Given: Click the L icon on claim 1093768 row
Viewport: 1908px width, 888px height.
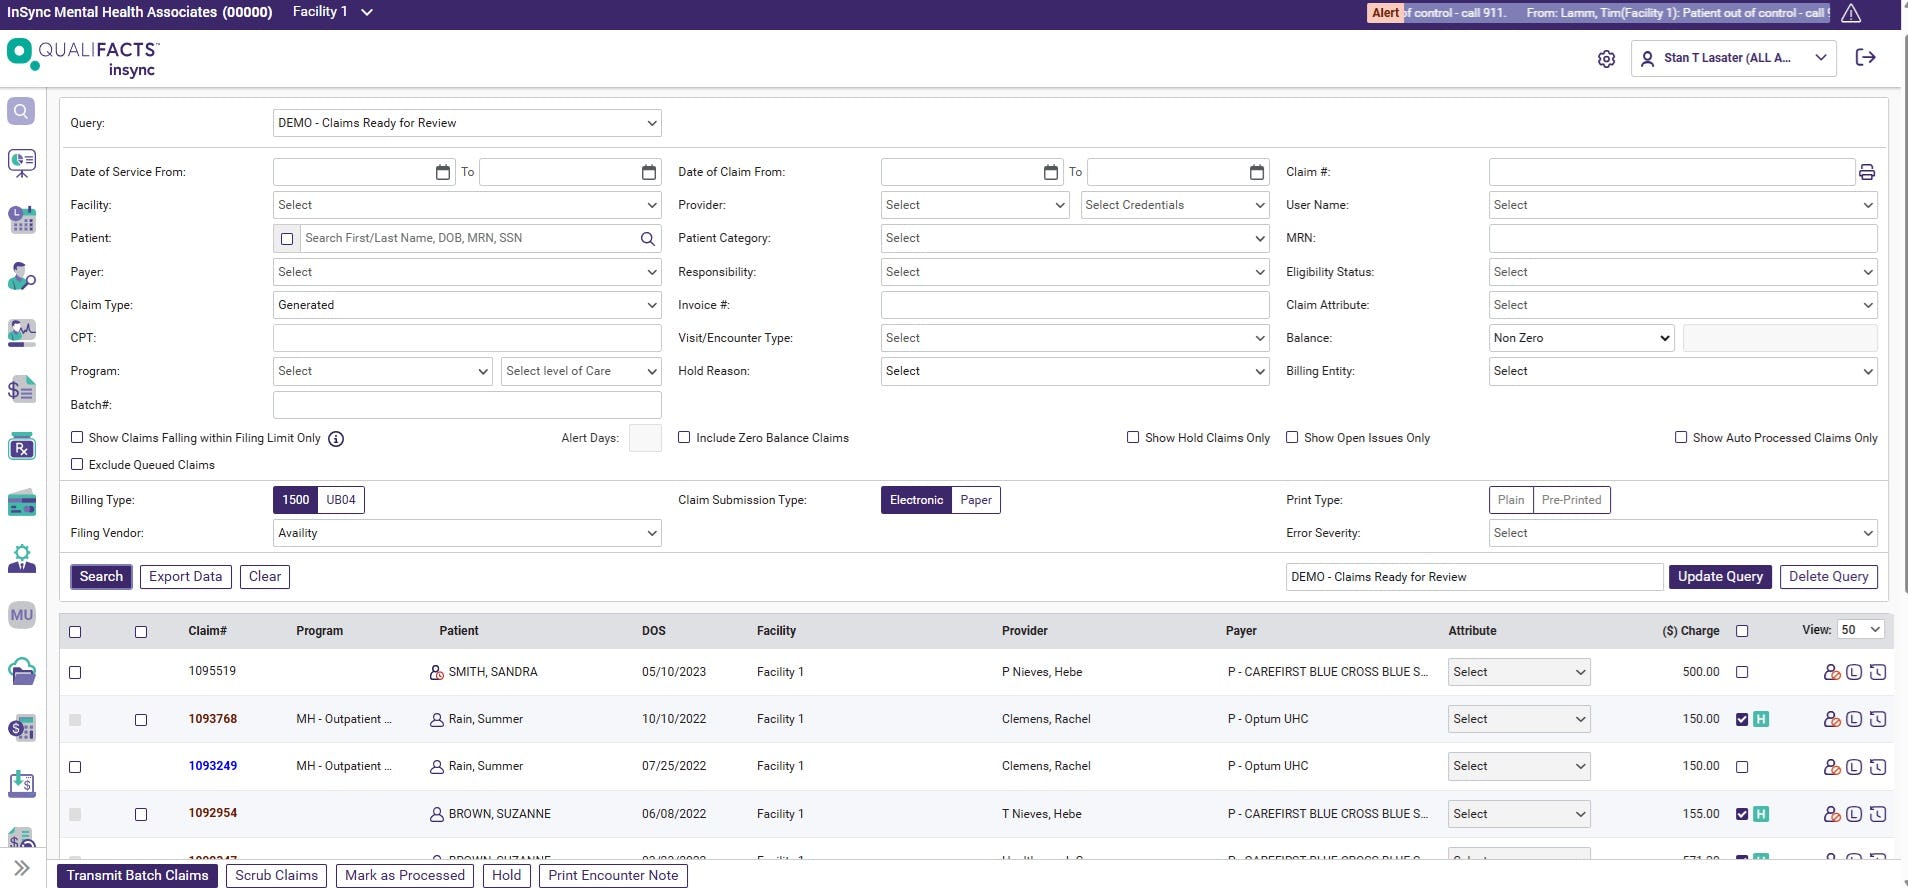Looking at the screenshot, I should (1854, 719).
